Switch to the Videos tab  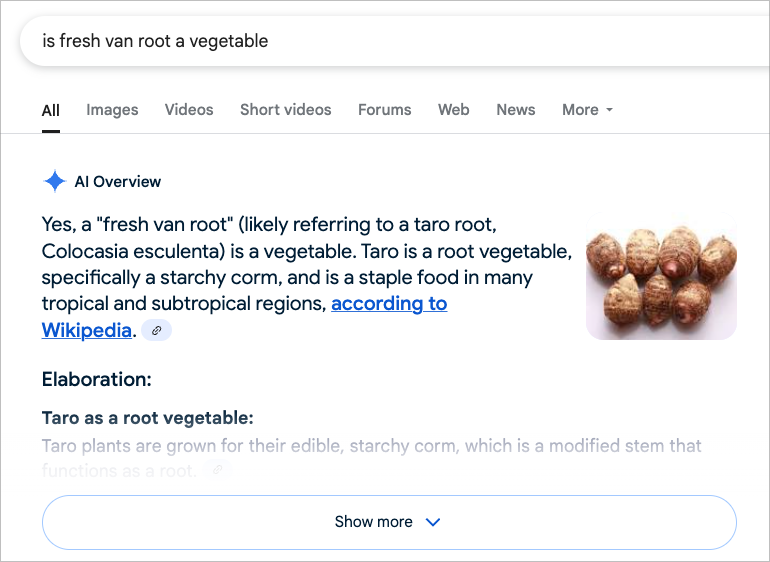coord(189,110)
